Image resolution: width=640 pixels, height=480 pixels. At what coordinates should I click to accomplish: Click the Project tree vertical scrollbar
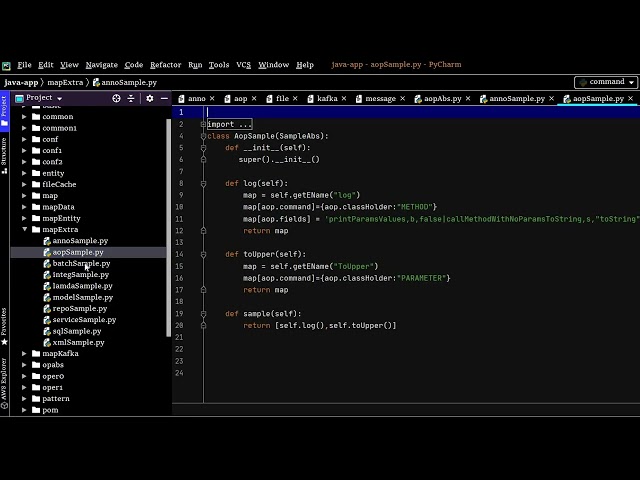[x=169, y=228]
